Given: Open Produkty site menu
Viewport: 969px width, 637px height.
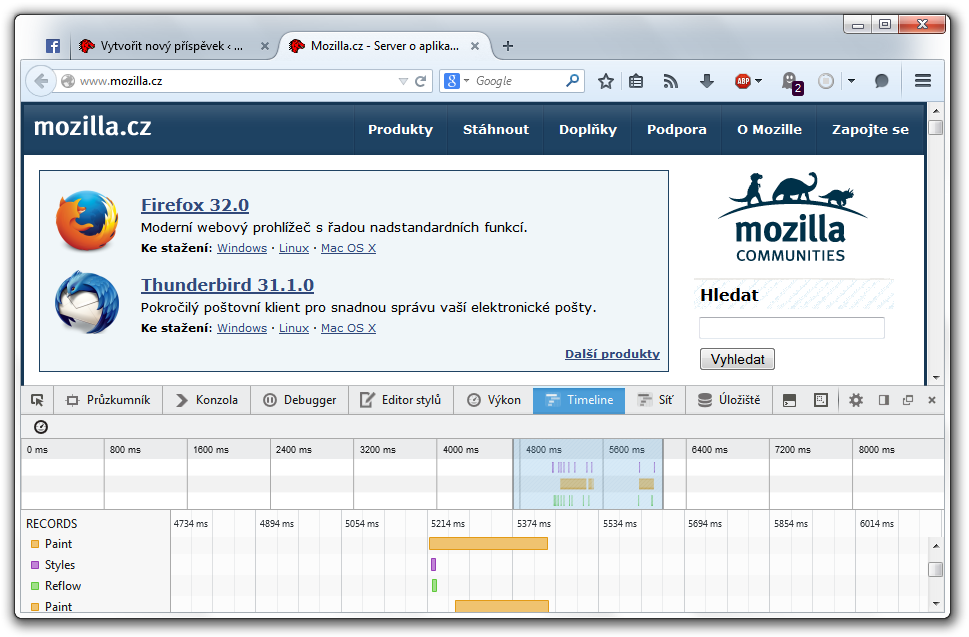Looking at the screenshot, I should coord(400,130).
